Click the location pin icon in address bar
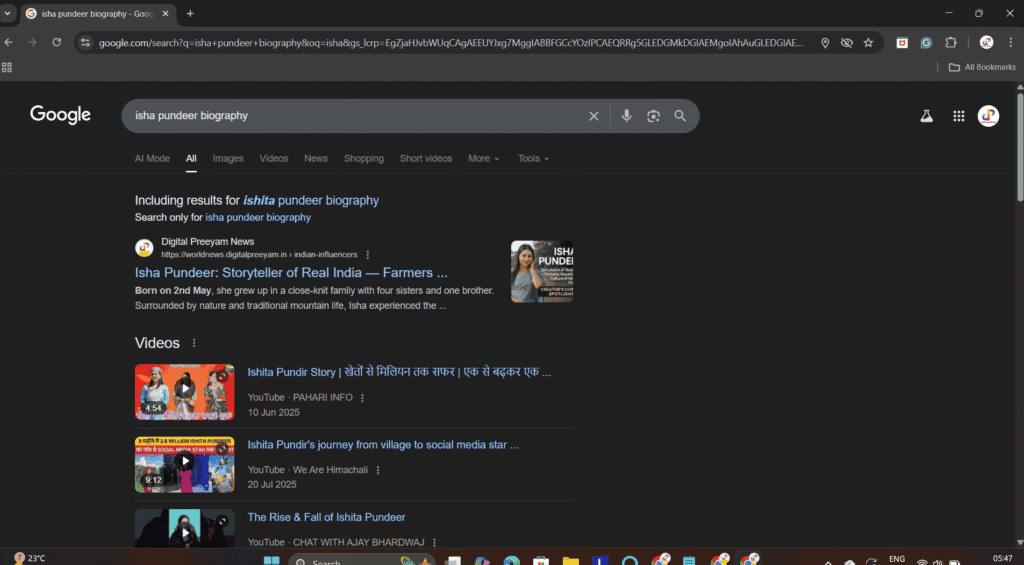The height and width of the screenshot is (565, 1024). pyautogui.click(x=825, y=43)
